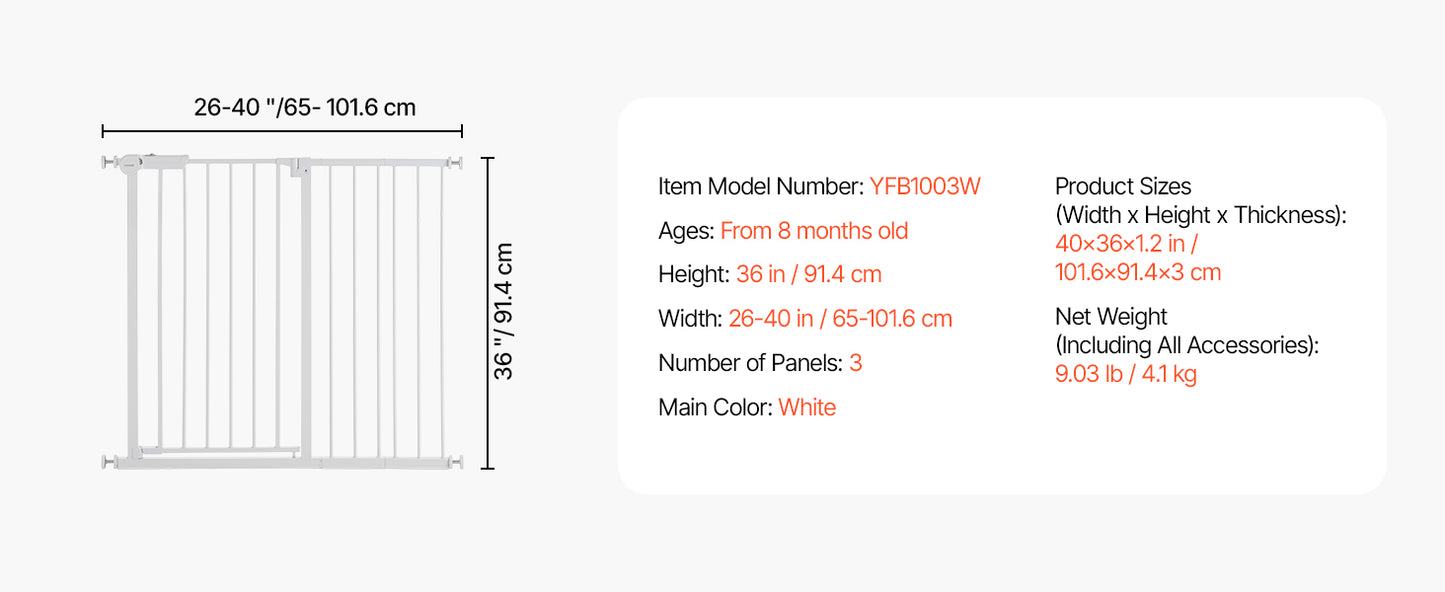Click the baby gate product illustration
This screenshot has width=1445, height=592.
pos(282,312)
